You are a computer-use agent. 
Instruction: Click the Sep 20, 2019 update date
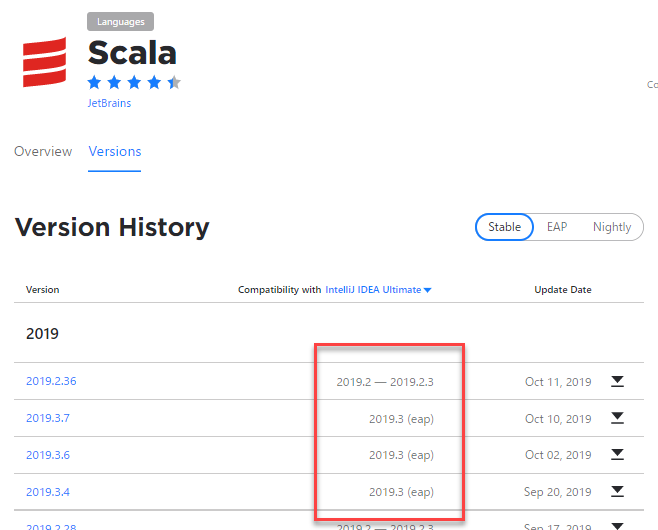pos(558,492)
